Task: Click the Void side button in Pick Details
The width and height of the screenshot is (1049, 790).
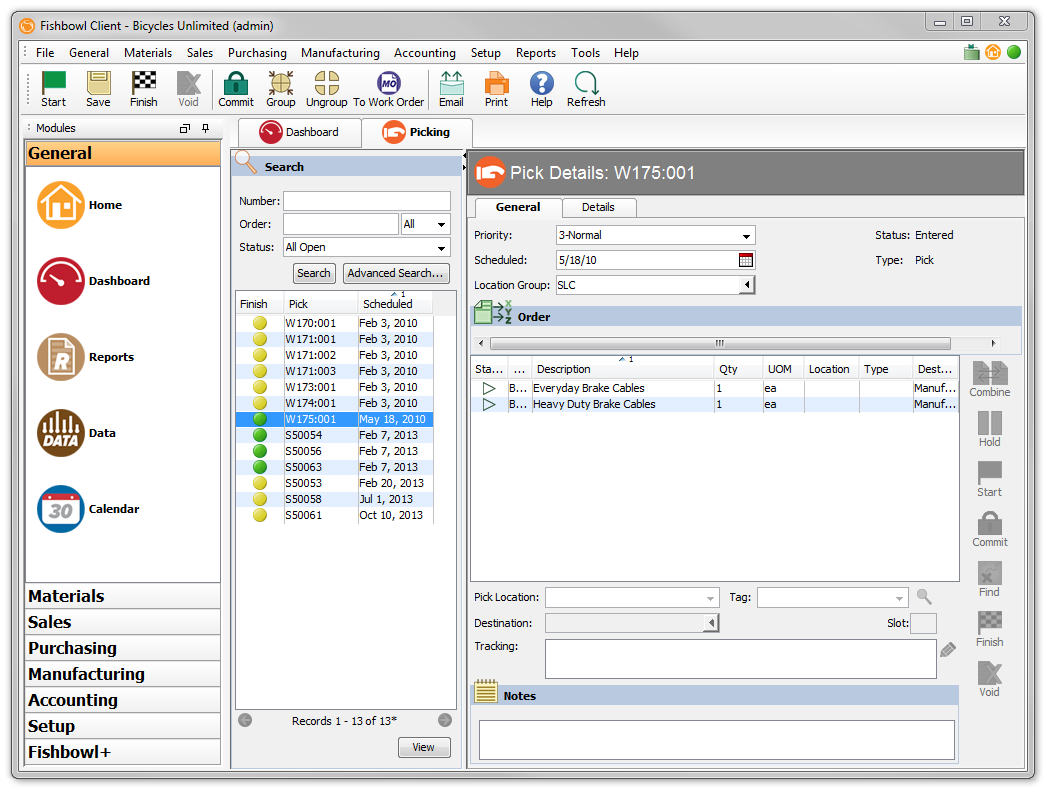Action: click(990, 679)
